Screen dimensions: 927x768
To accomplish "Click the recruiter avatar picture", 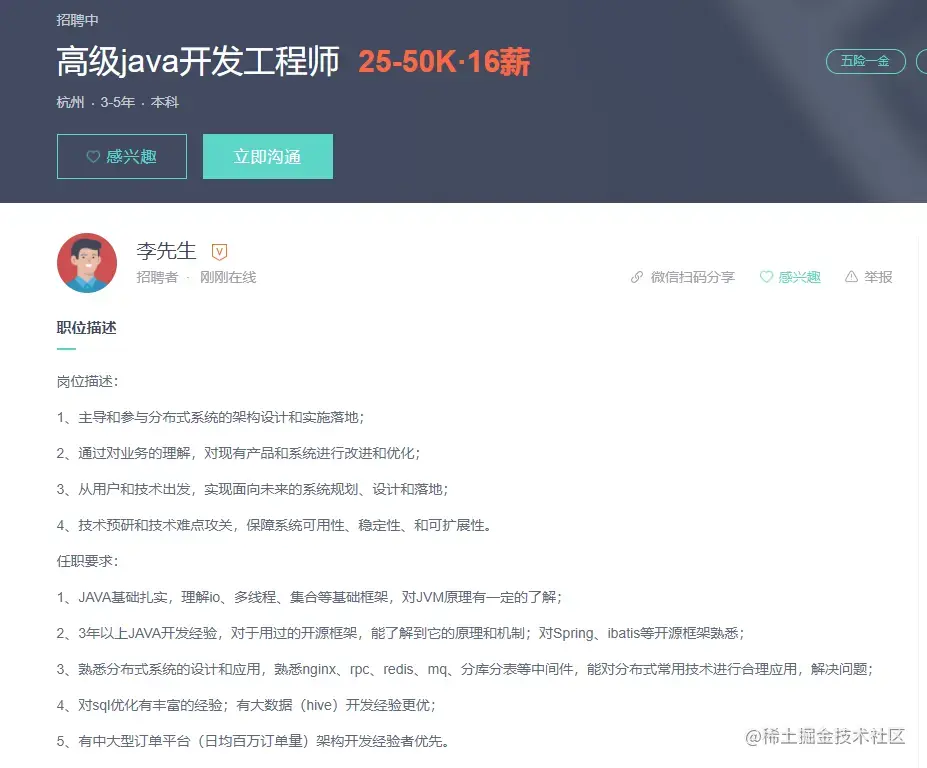I will [x=87, y=263].
